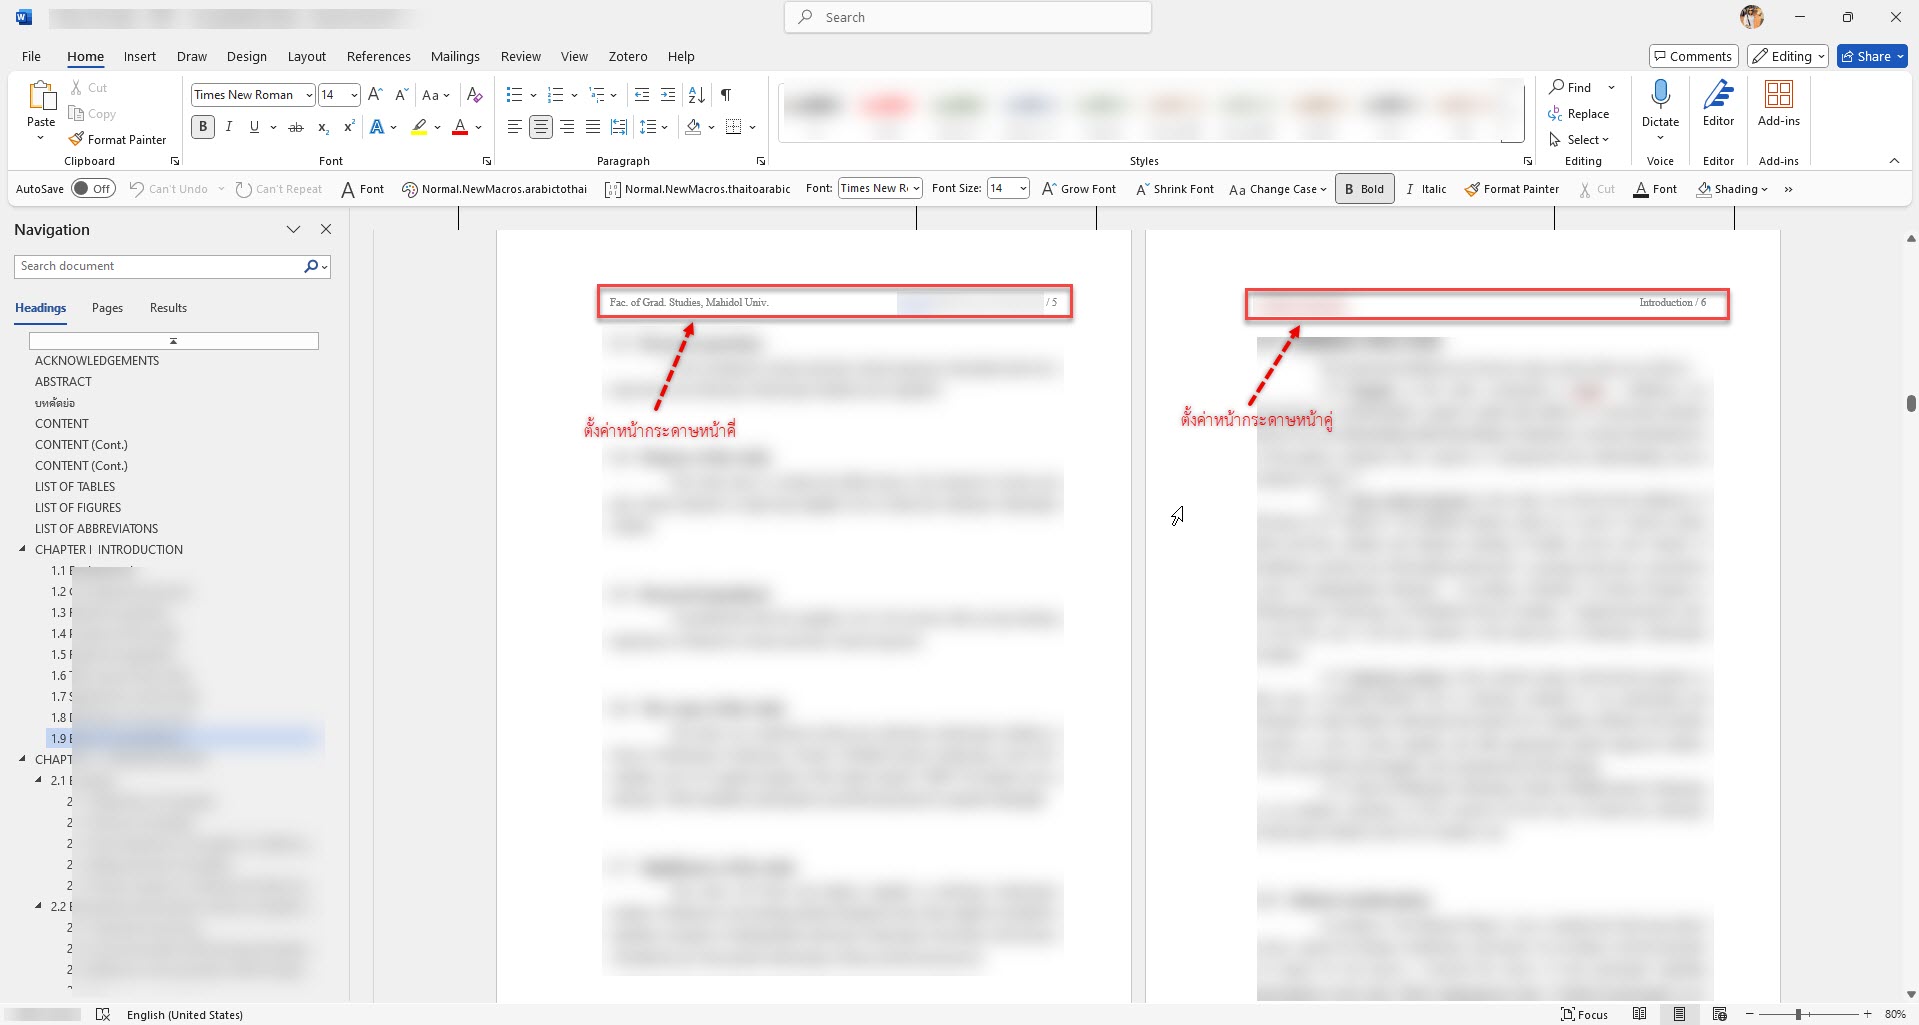Viewport: 1919px width, 1025px height.
Task: Collapse CHAPTER I INTRODUCTION heading
Action: (22, 549)
